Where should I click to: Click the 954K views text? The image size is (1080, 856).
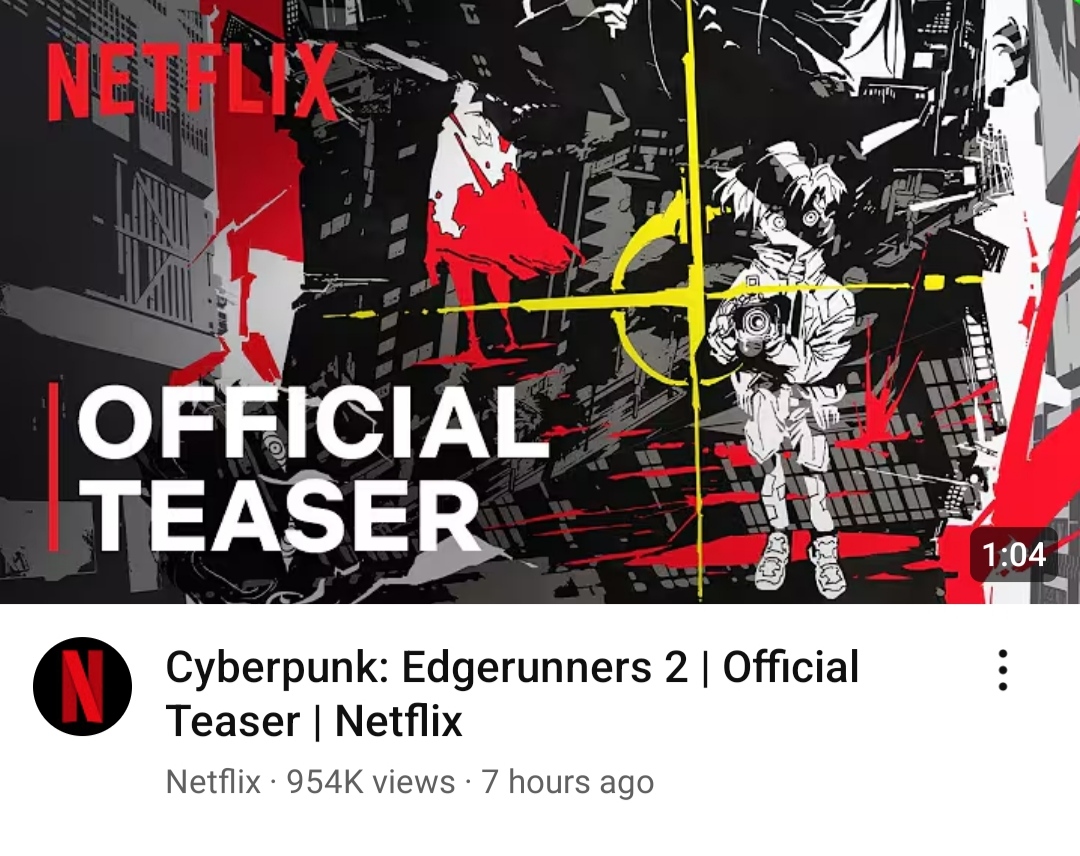[x=371, y=782]
